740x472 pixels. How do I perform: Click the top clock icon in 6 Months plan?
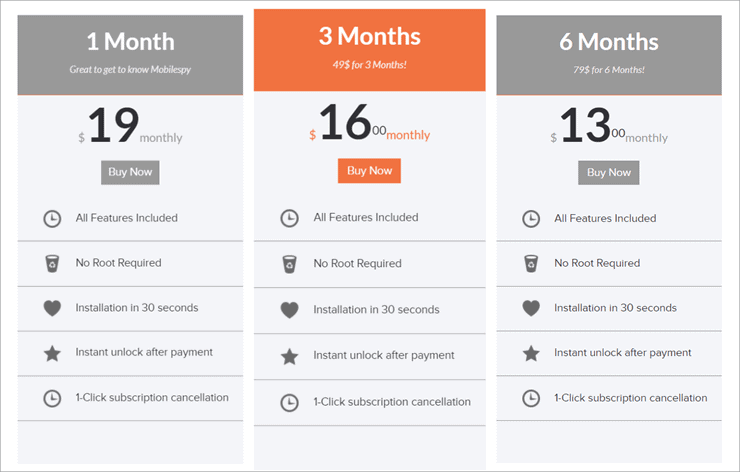click(x=531, y=218)
